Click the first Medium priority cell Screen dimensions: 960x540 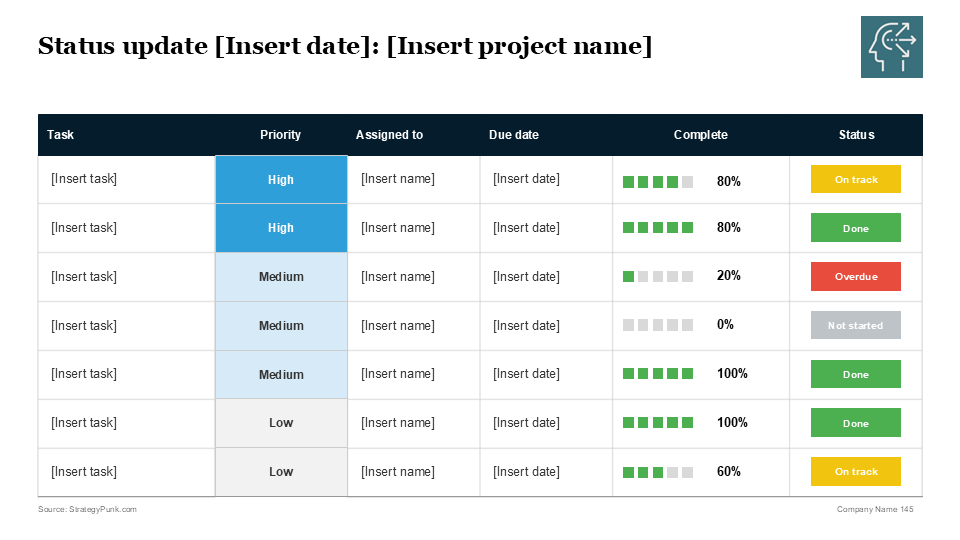(x=281, y=277)
